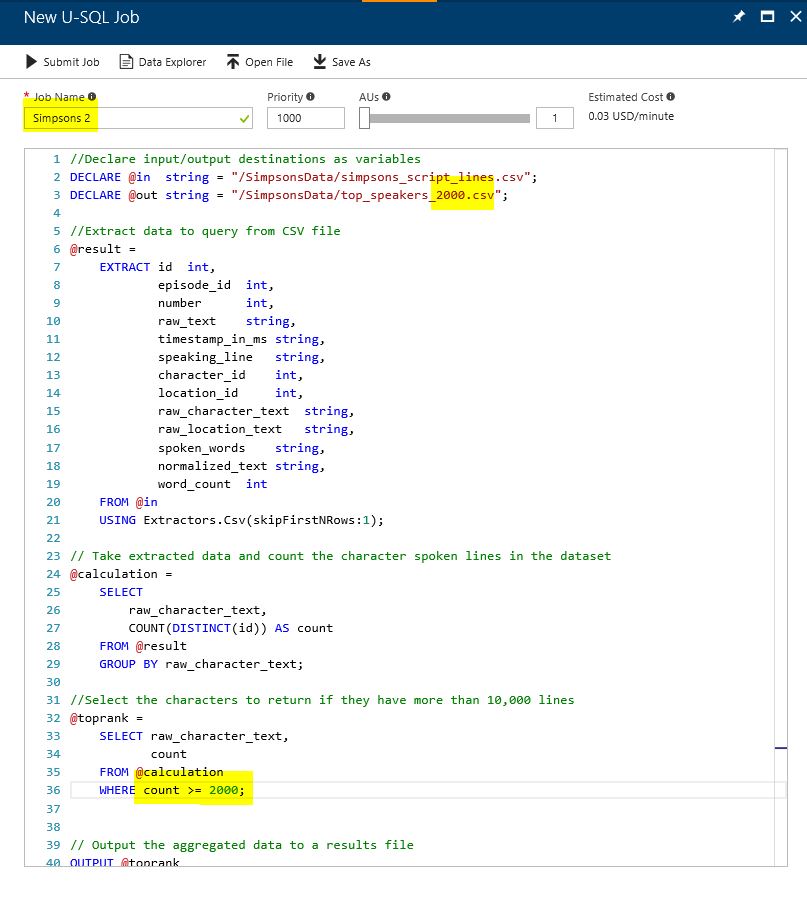Click 'WHERE count >= 2000;' on line 36
This screenshot has height=912, width=807.
pyautogui.click(x=172, y=790)
